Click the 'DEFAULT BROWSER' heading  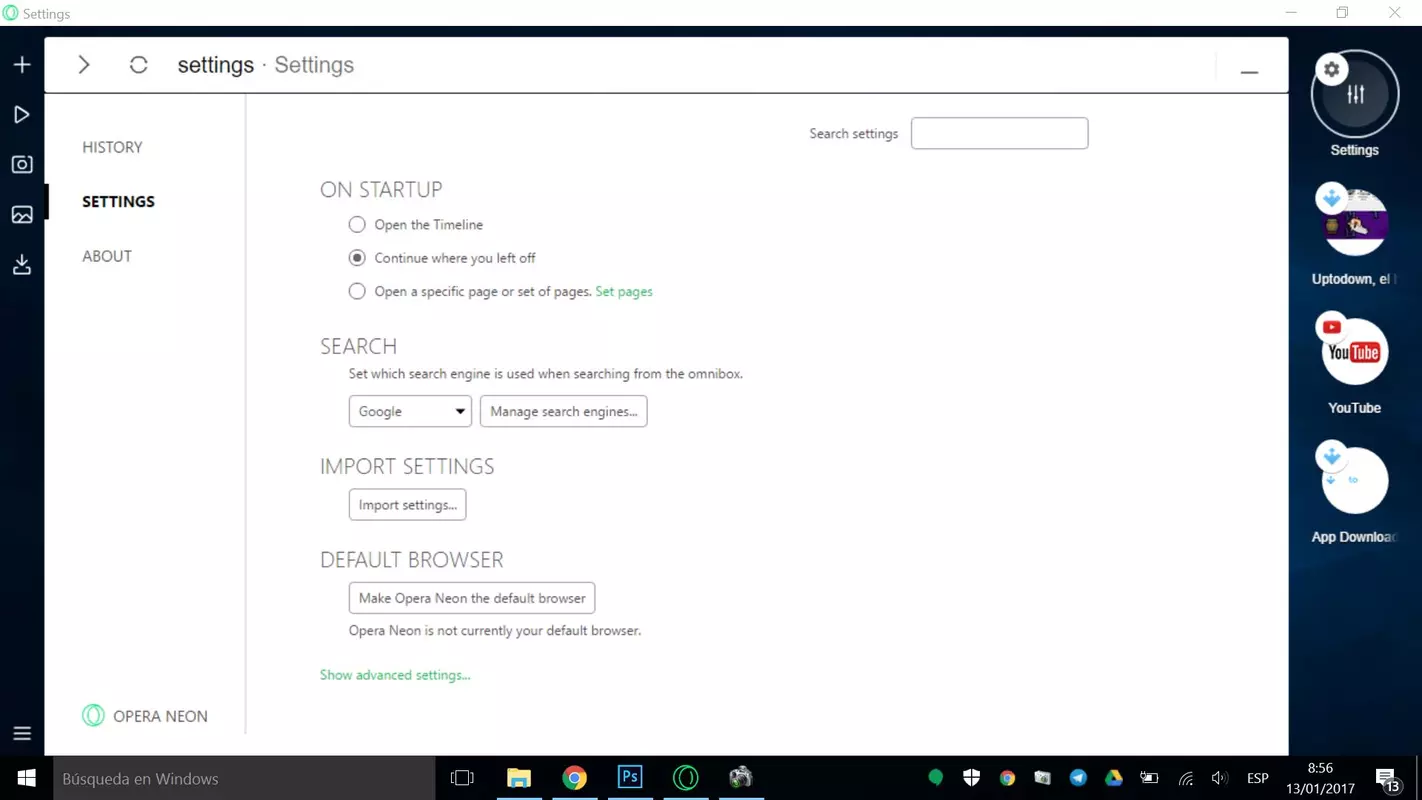pos(412,560)
